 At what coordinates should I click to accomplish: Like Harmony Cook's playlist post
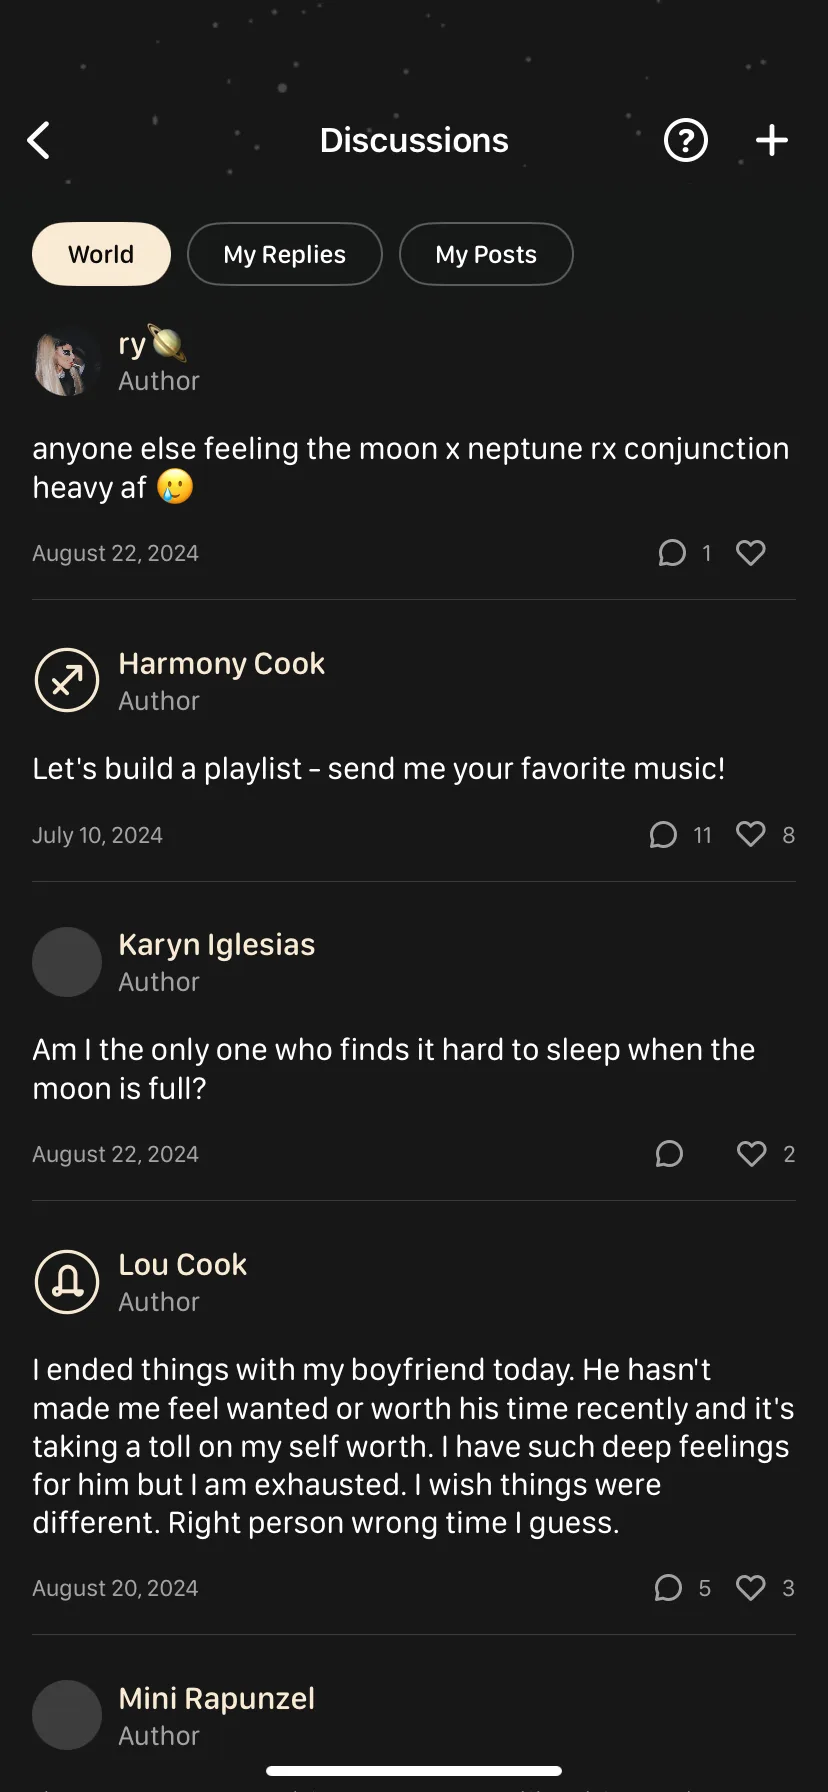coord(751,834)
